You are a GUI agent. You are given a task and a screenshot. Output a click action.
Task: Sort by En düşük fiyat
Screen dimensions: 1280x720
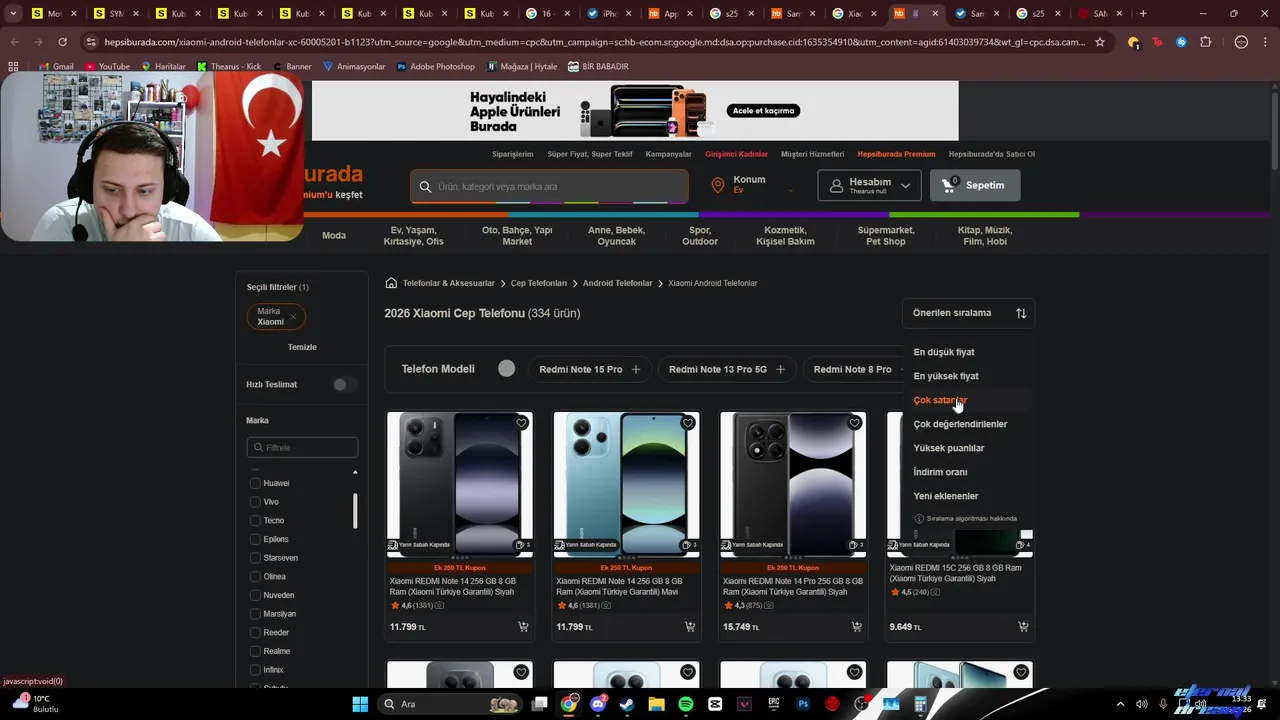click(x=944, y=352)
